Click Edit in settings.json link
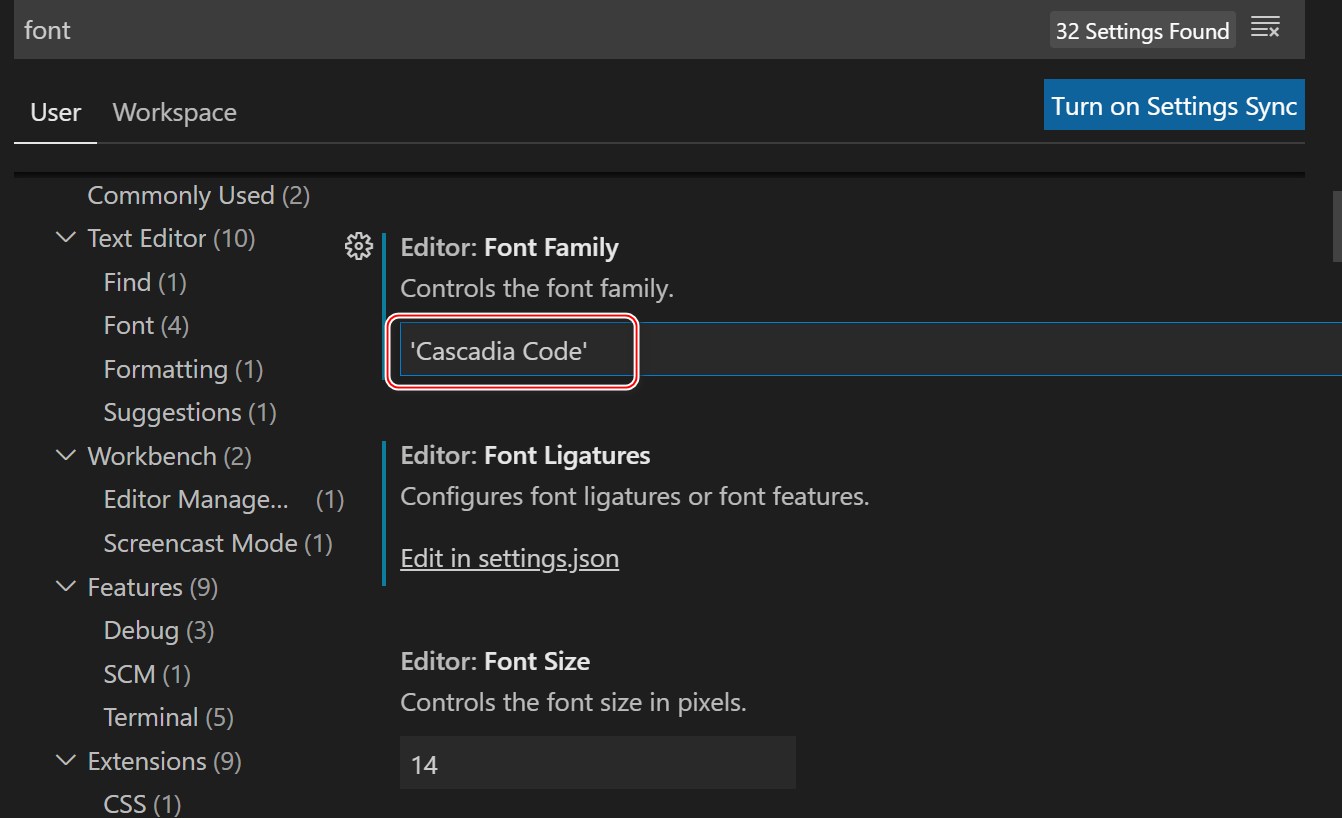Screen dimensions: 1342x818 coord(510,558)
